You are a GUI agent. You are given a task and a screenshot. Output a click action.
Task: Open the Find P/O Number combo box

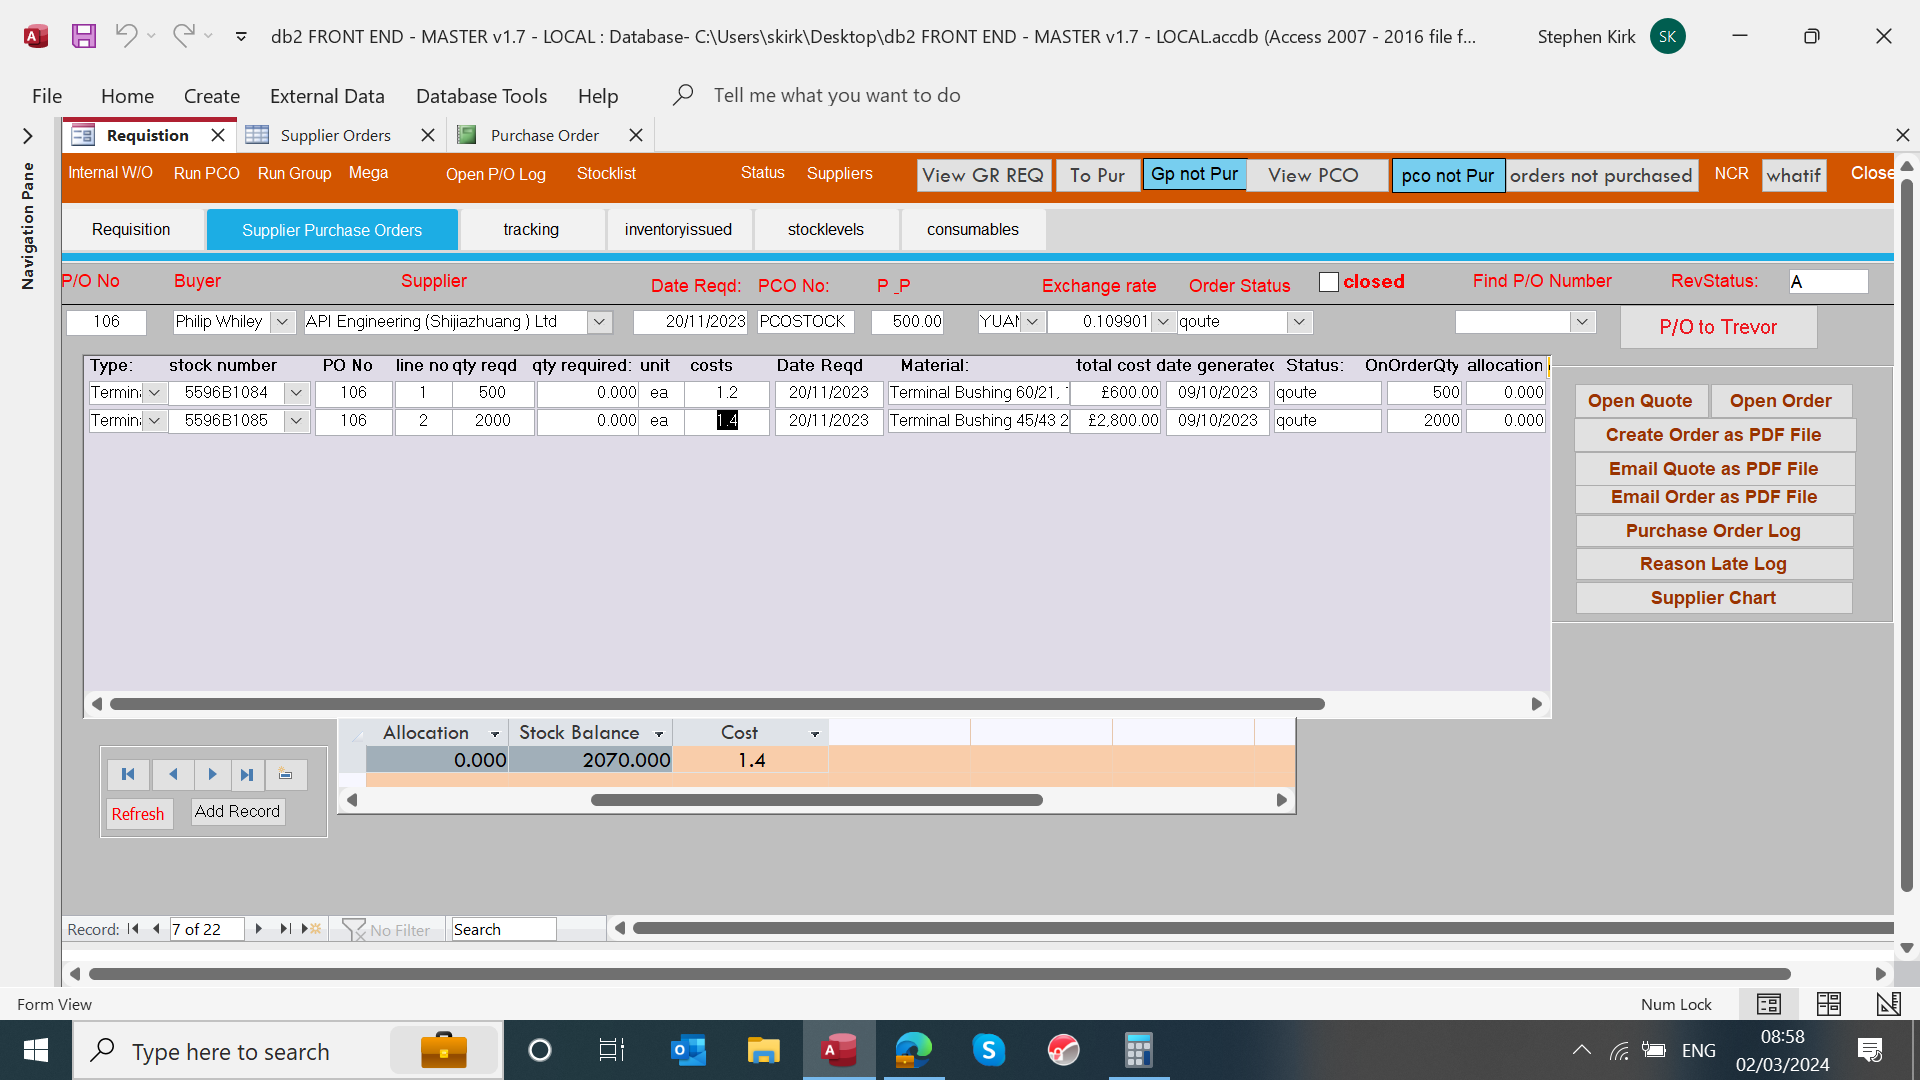[1581, 322]
